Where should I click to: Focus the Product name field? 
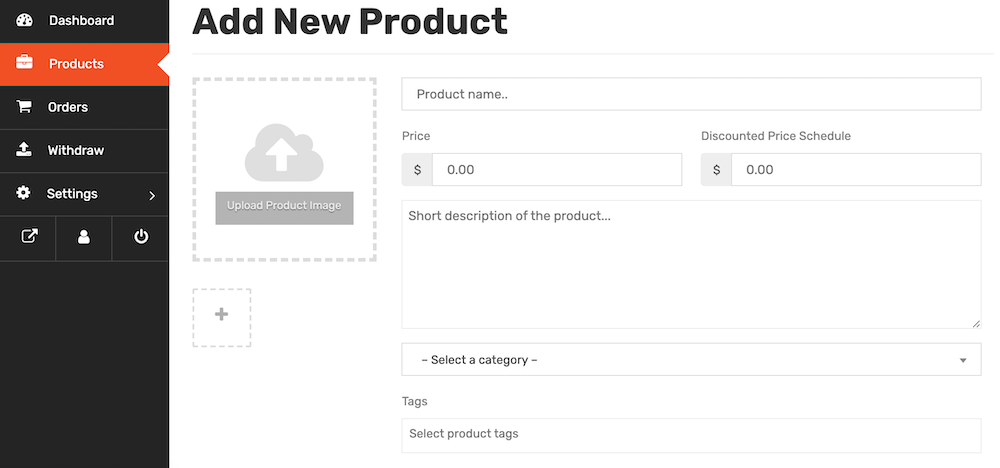pos(691,94)
